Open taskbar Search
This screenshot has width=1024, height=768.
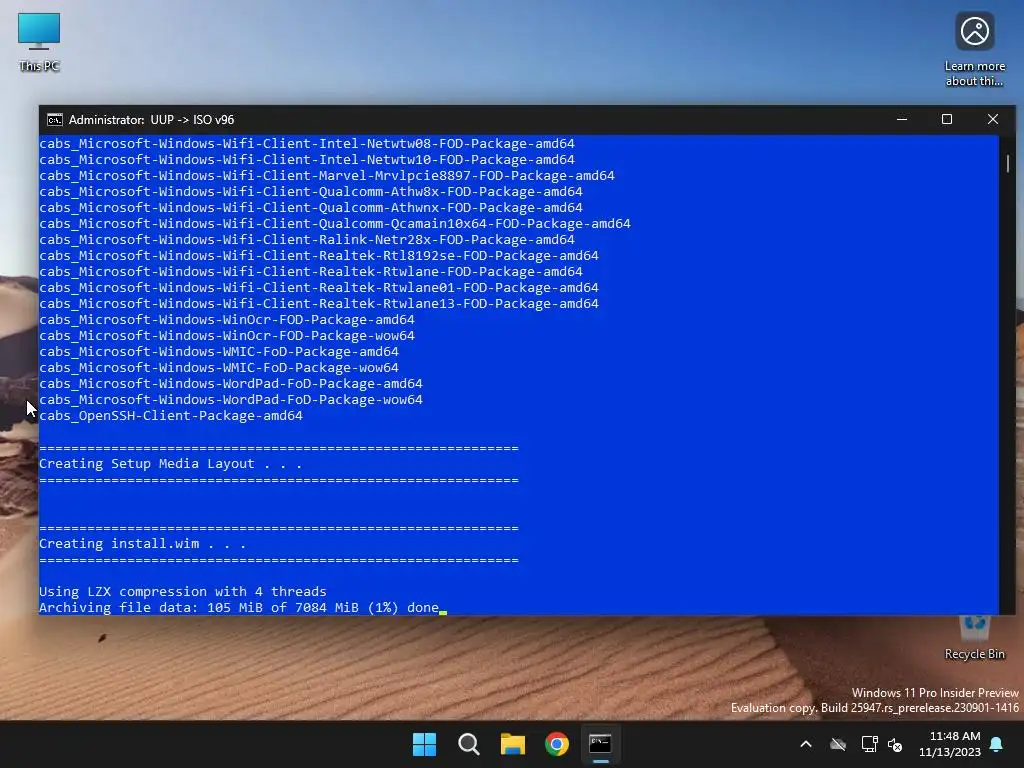469,744
